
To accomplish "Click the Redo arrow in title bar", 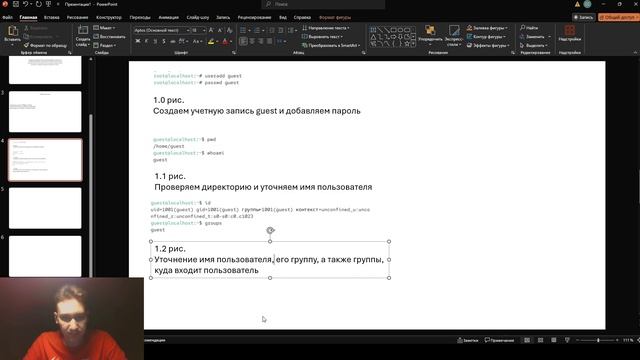I will pyautogui.click(x=39, y=4).
